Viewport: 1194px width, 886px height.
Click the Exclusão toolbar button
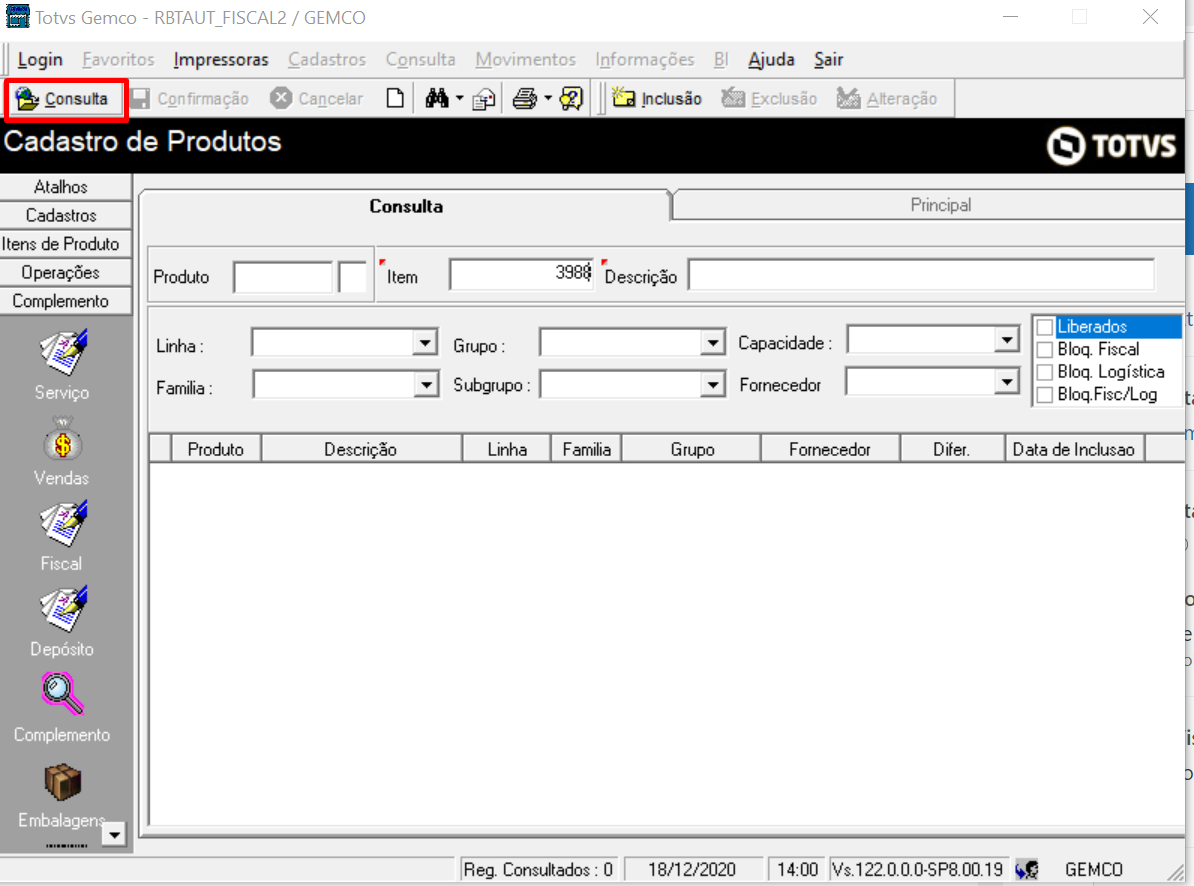point(769,99)
